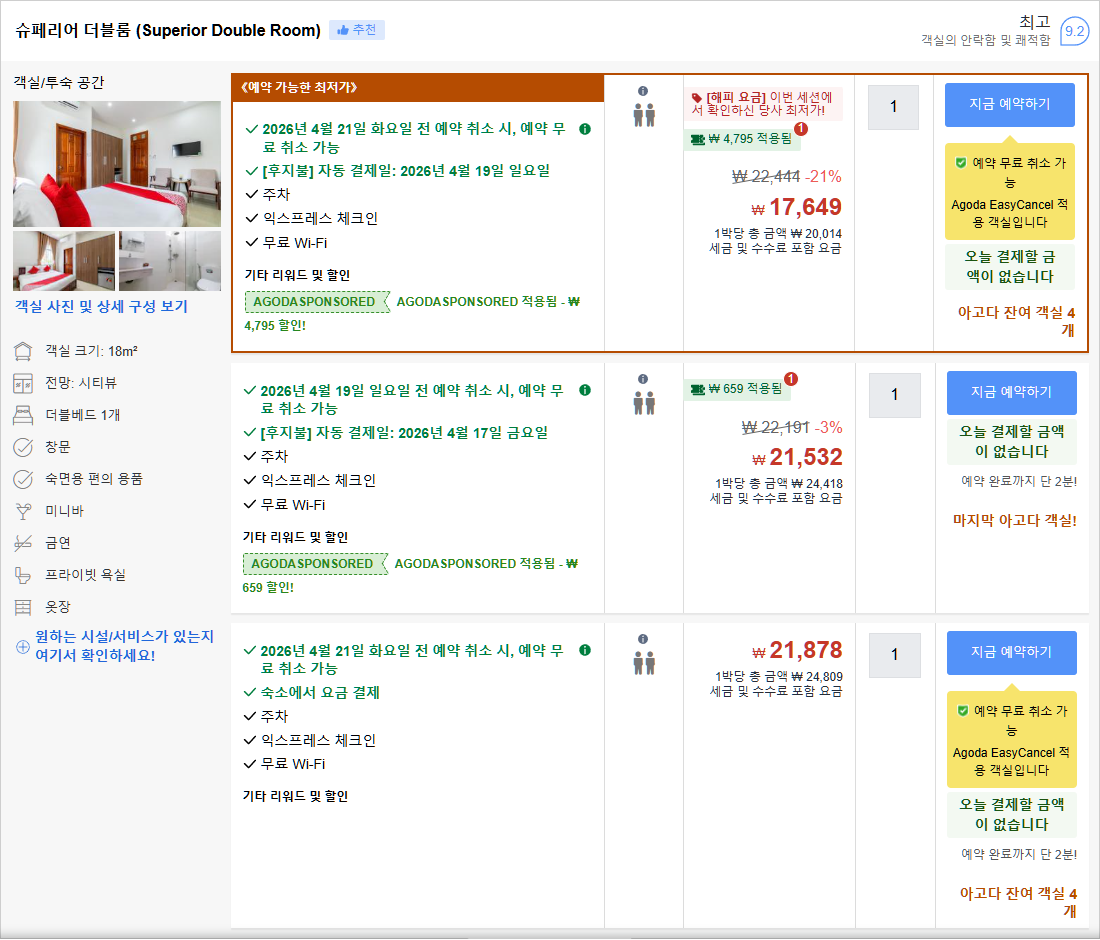Click the two-guests icon in first offer
Screen dimensions: 1100x940
pos(644,115)
